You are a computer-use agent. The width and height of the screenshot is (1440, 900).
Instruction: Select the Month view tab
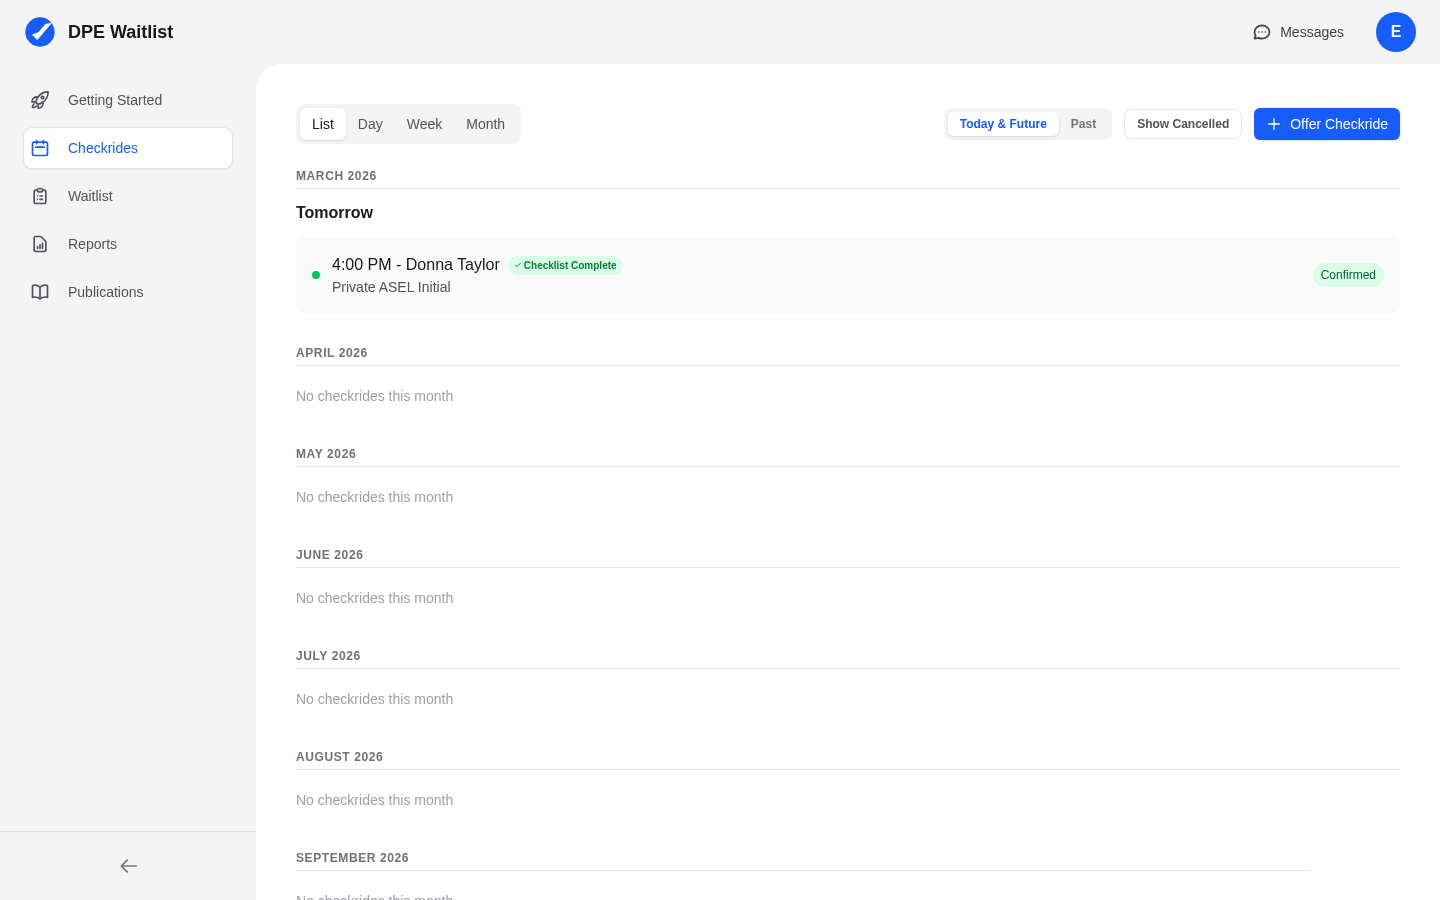[x=485, y=124]
